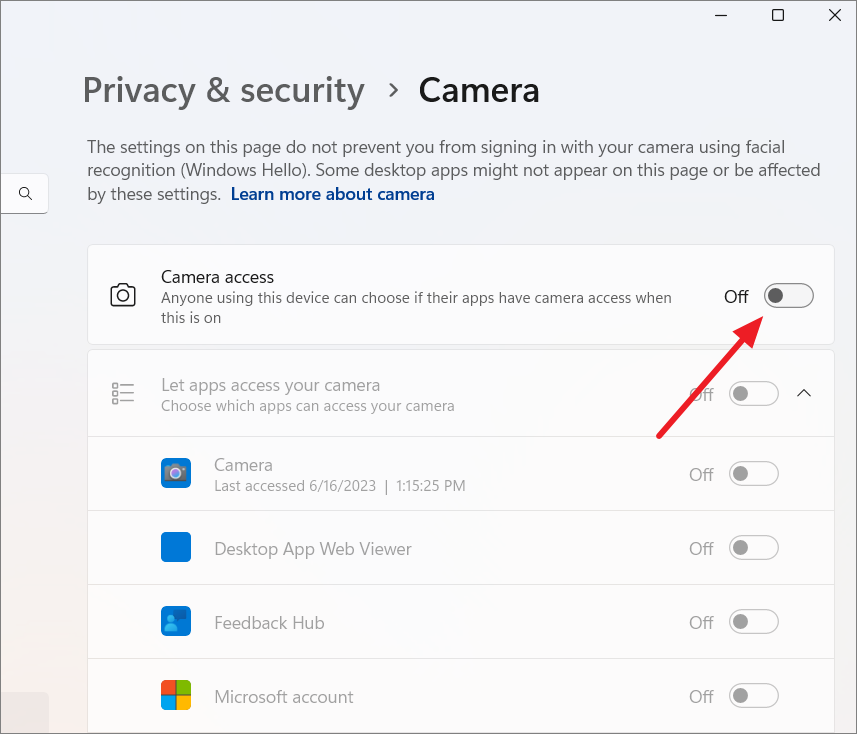Click the Feedback Hub app icon
This screenshot has width=857, height=734.
click(x=176, y=621)
